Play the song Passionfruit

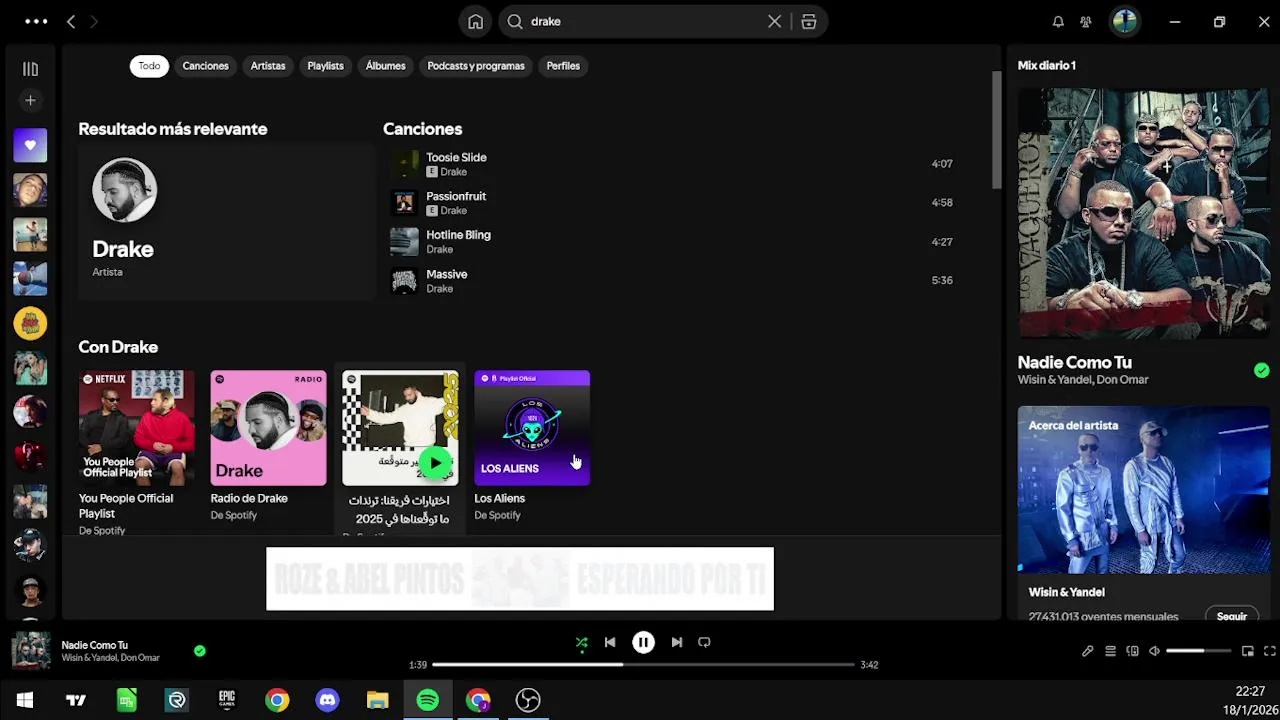coord(671,203)
